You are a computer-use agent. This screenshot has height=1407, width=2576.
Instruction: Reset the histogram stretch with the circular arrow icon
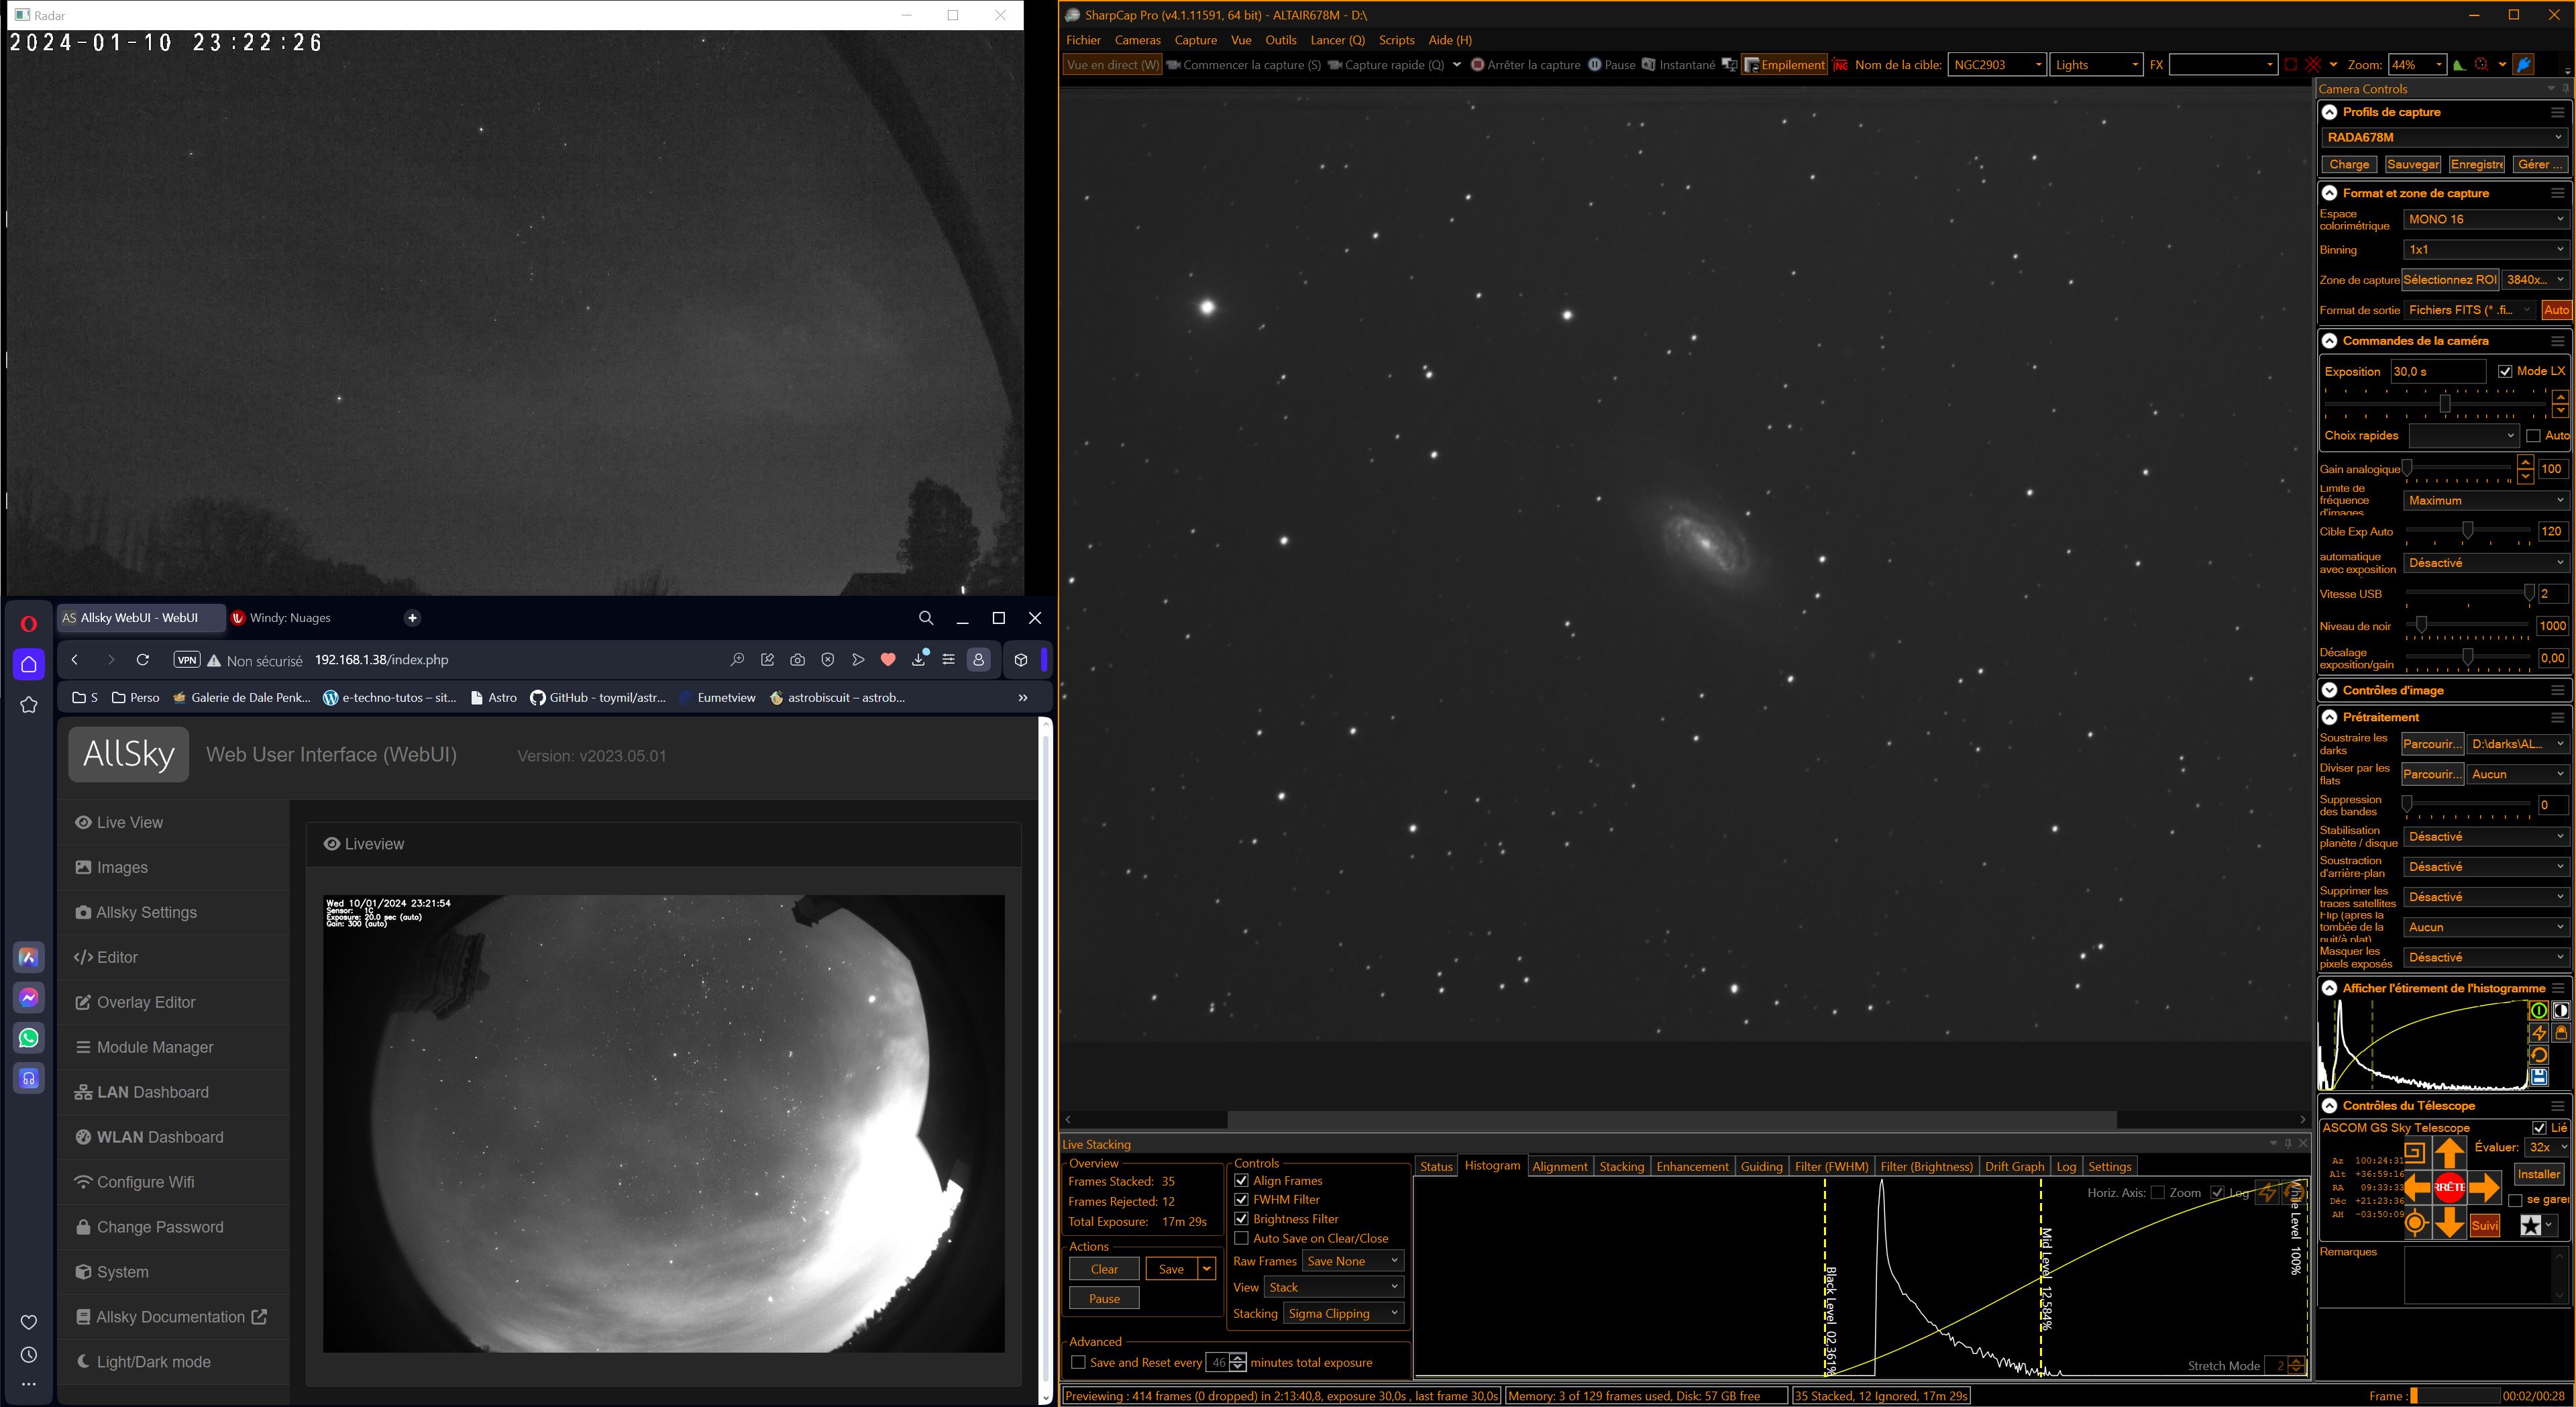(2539, 1055)
